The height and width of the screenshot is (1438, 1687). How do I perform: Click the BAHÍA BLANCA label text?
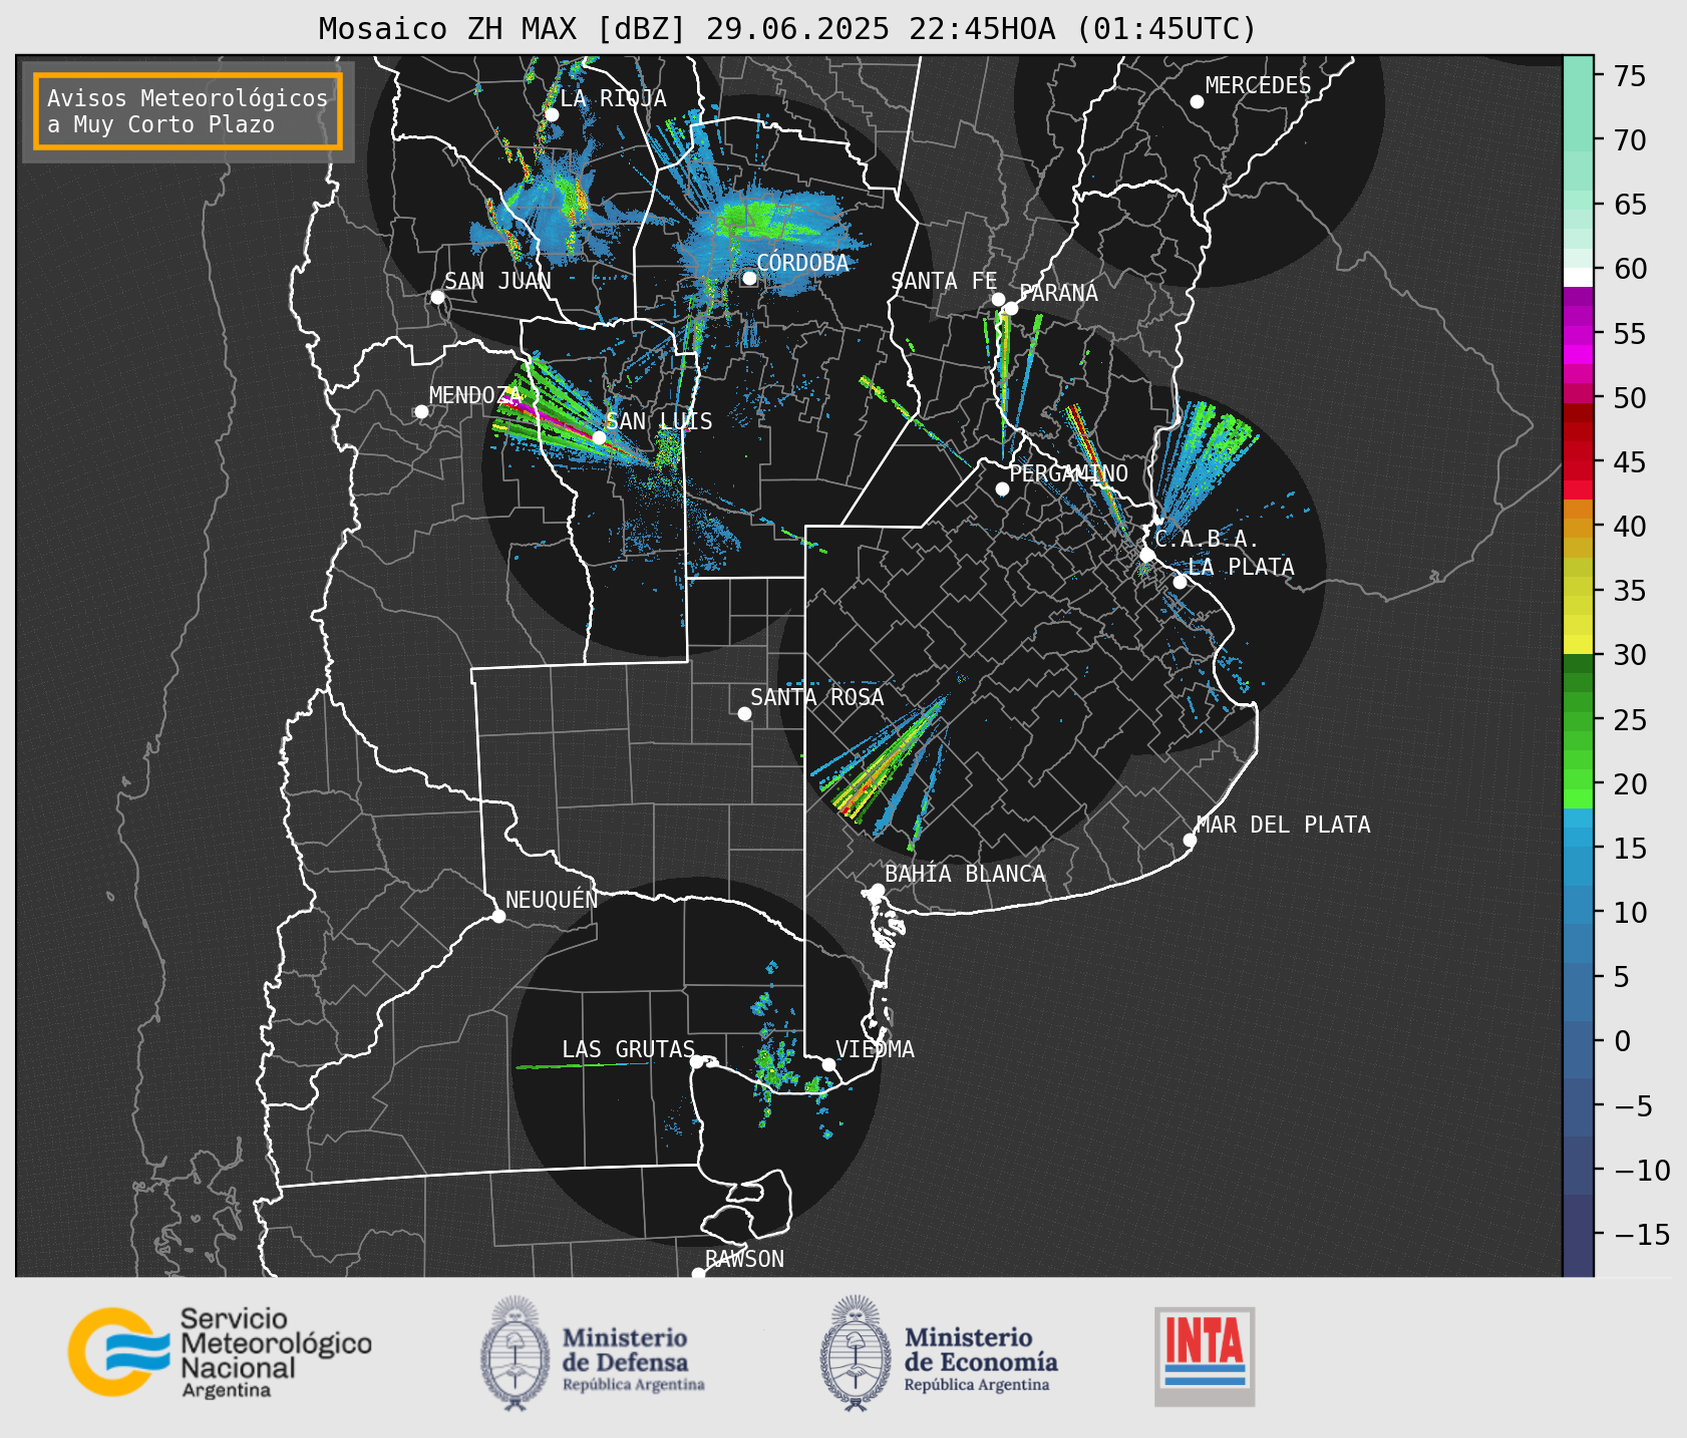(x=965, y=874)
